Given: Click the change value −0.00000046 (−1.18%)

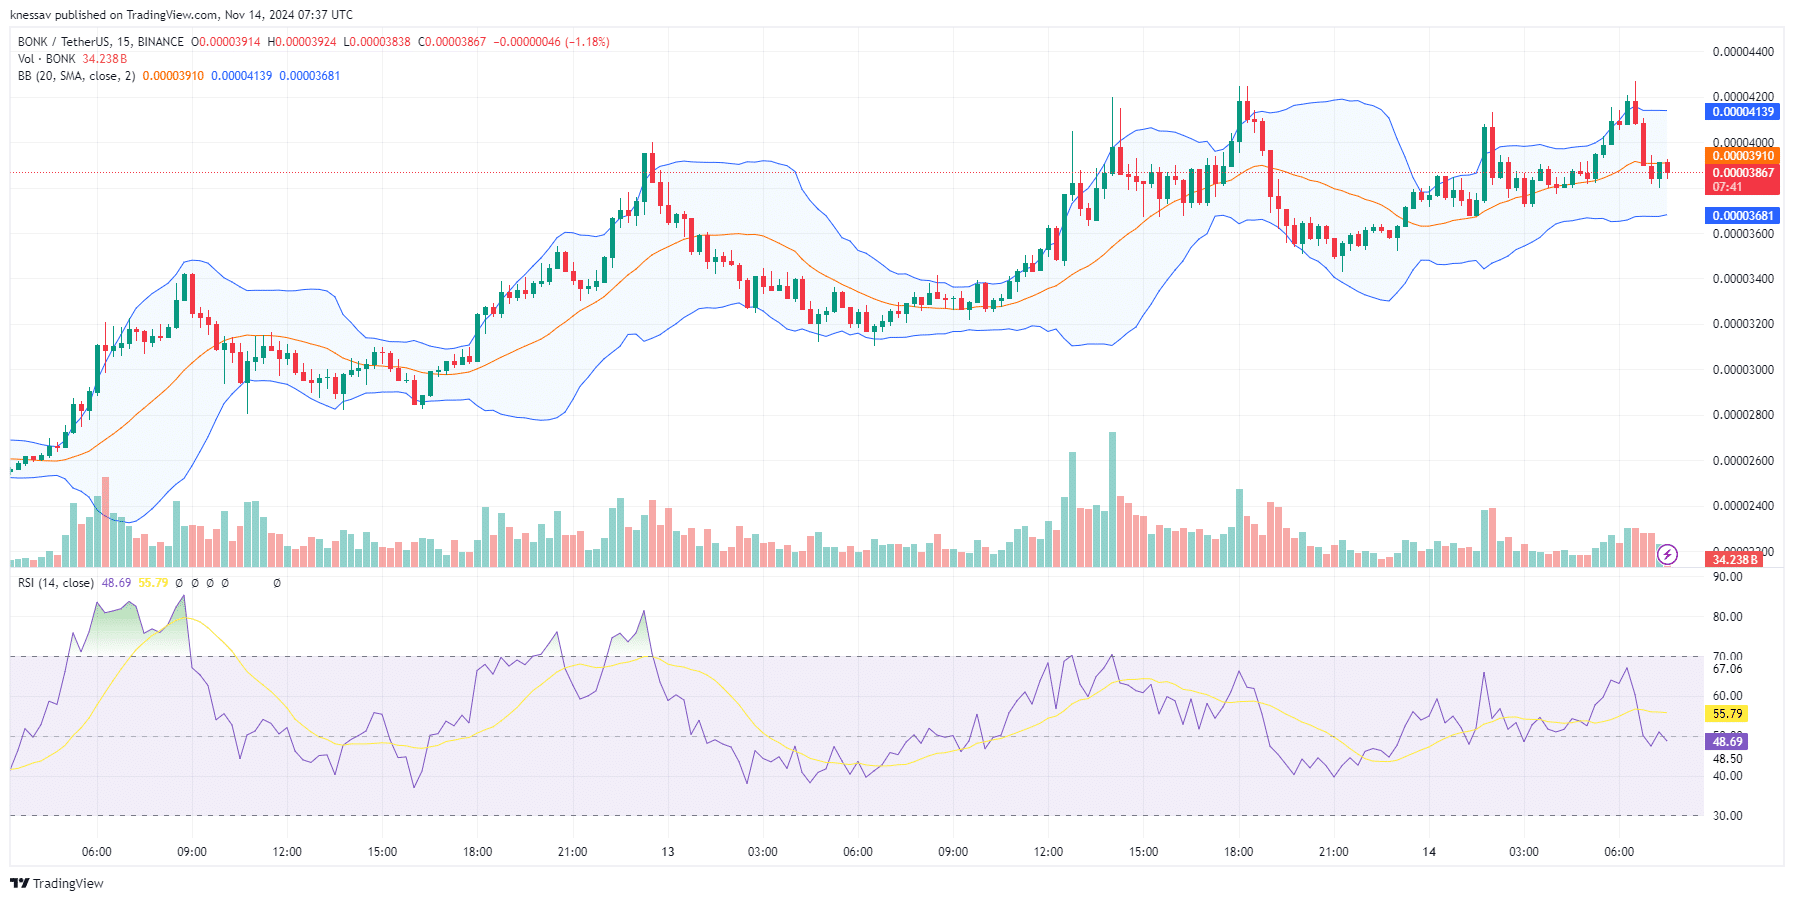Looking at the screenshot, I should click(552, 42).
